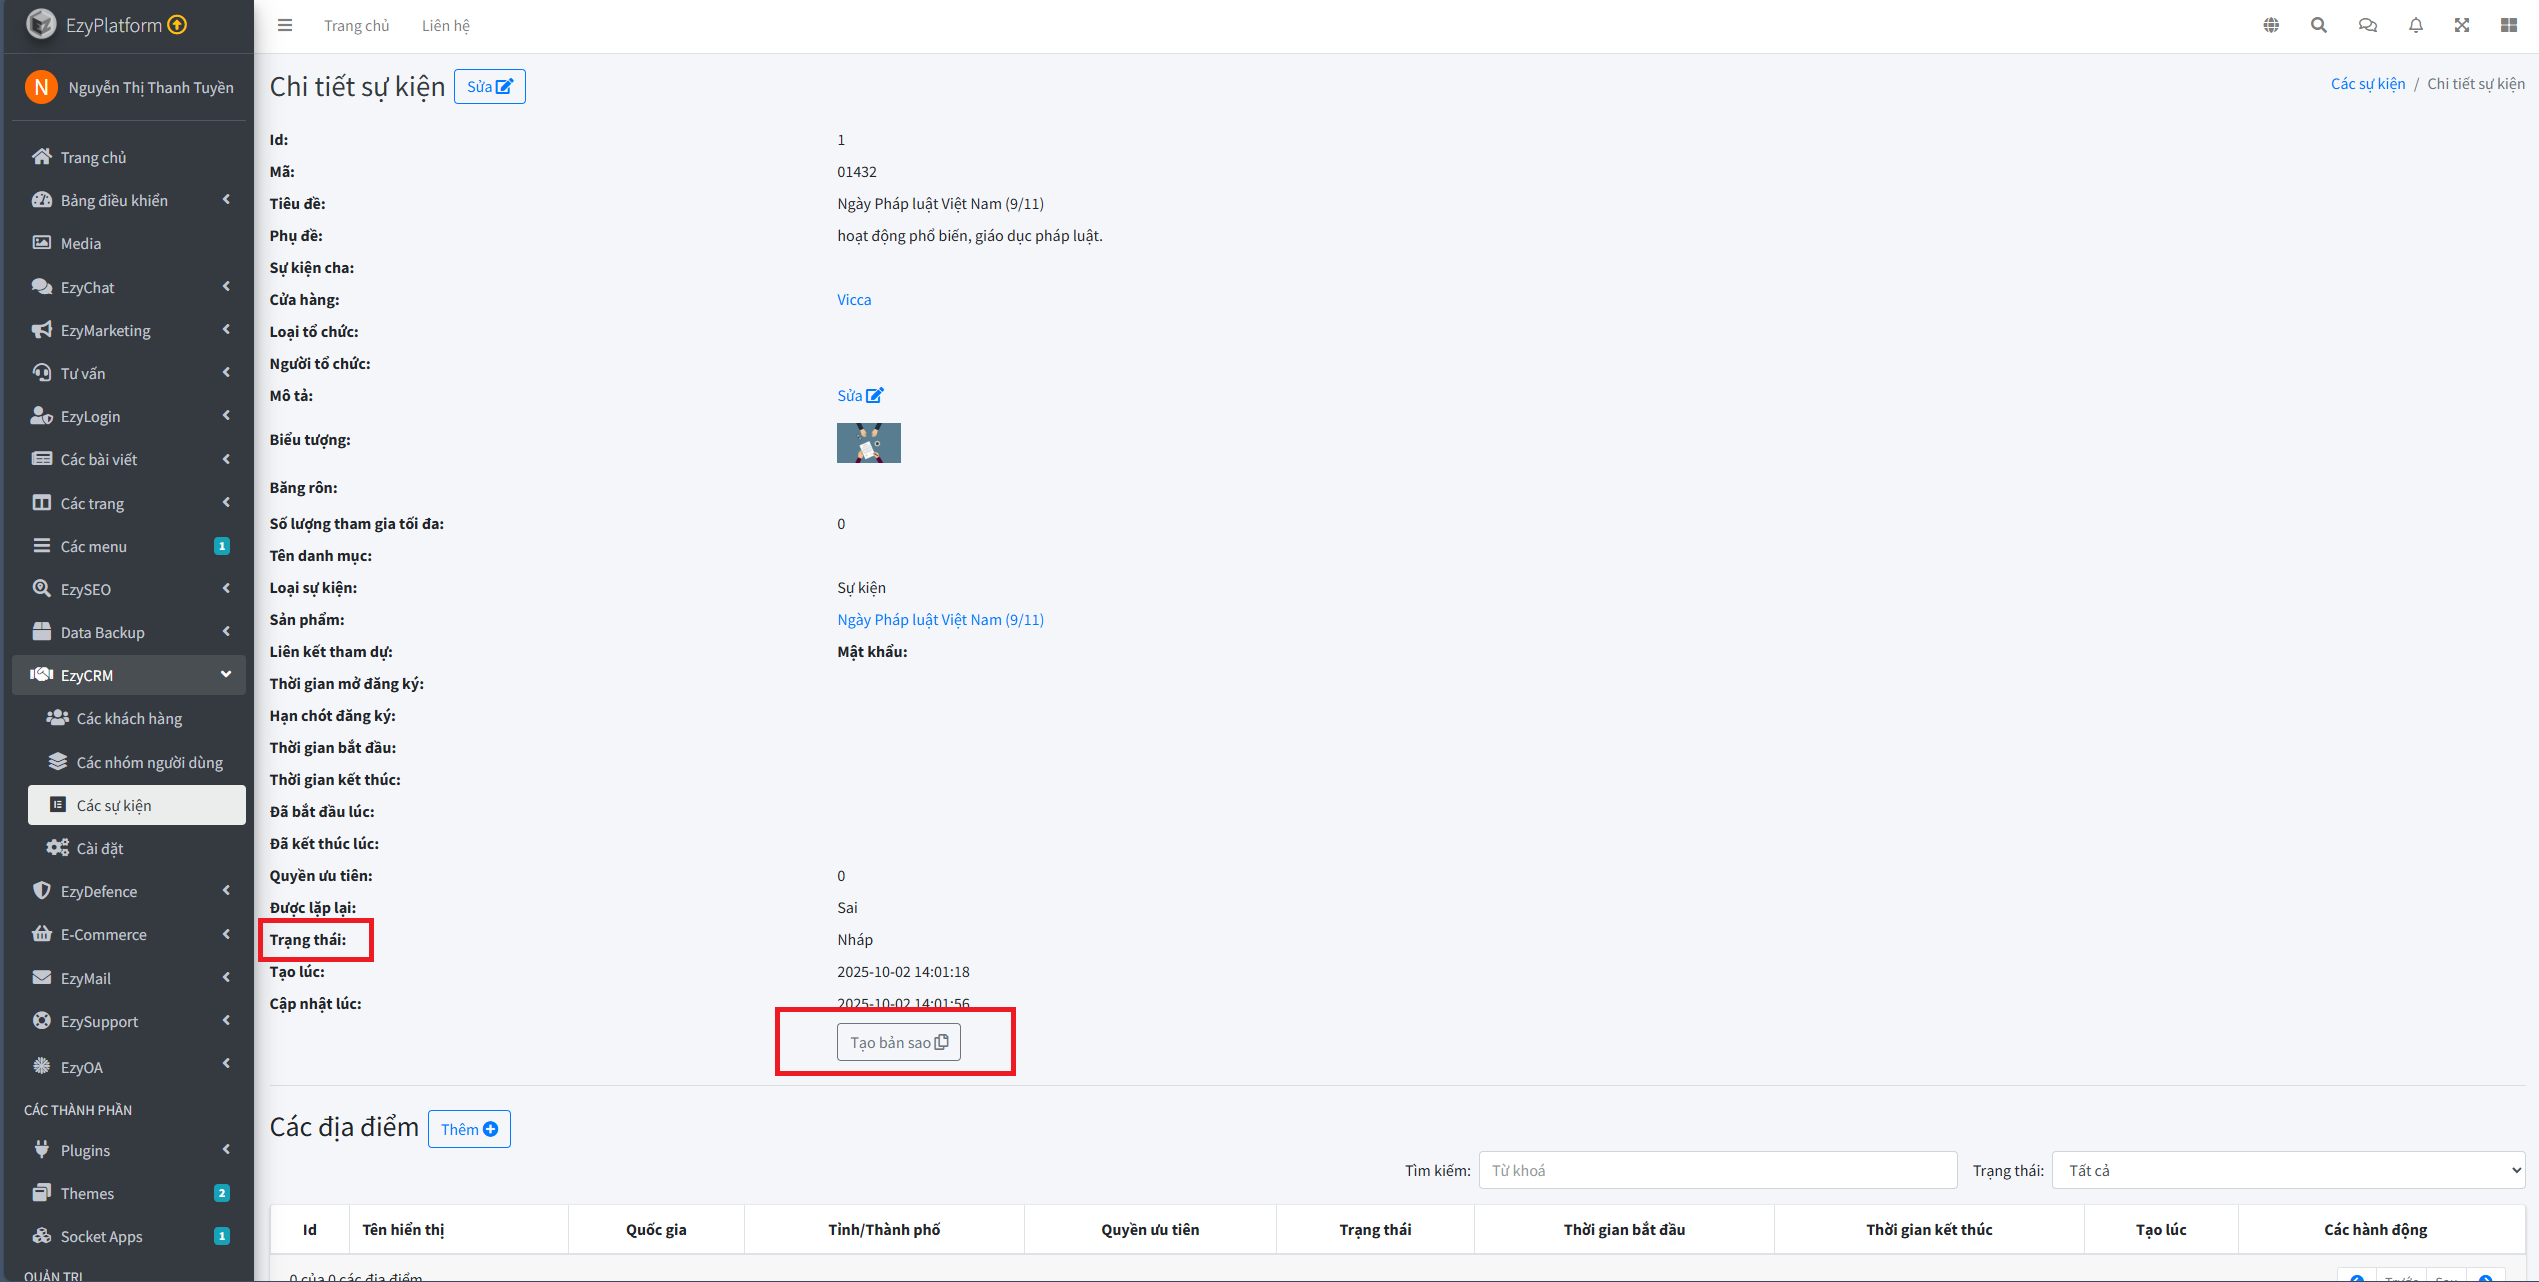Select Các khách hàng in sidebar

pyautogui.click(x=129, y=718)
